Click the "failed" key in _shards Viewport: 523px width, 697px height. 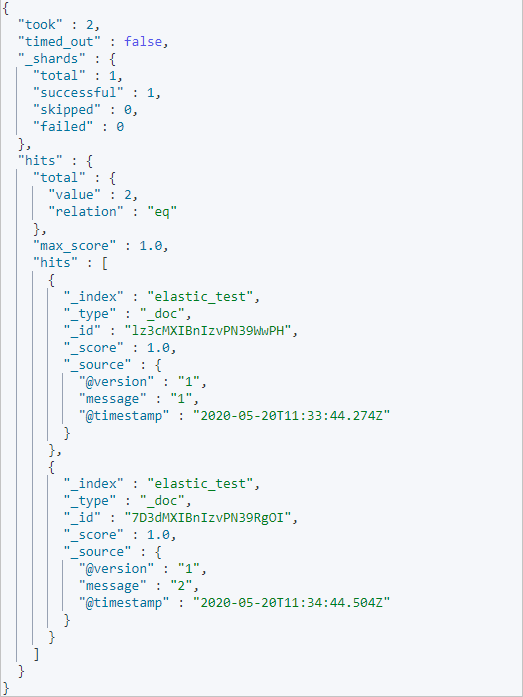coord(64,127)
